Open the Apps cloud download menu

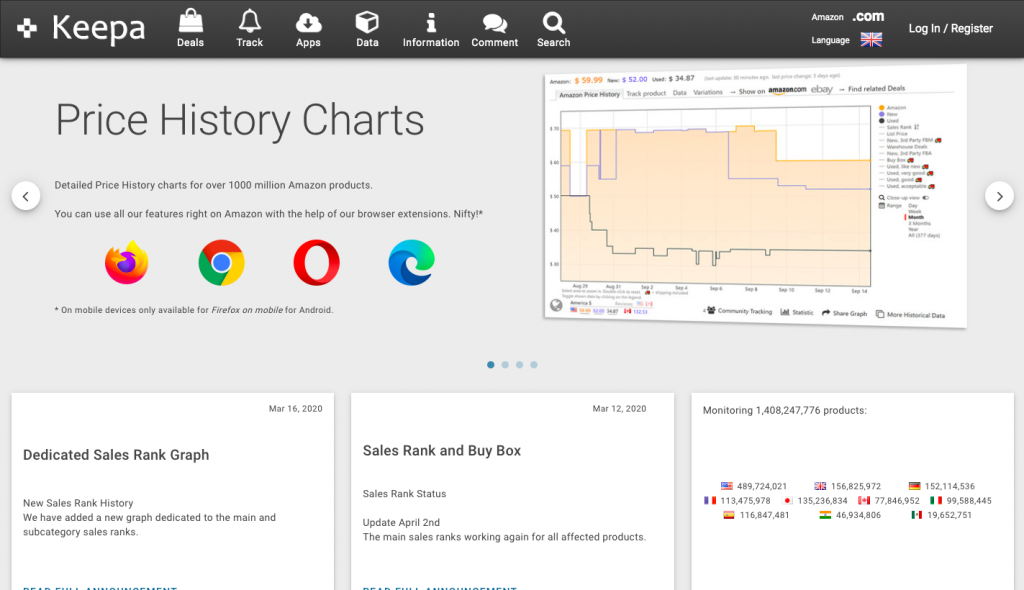click(308, 29)
